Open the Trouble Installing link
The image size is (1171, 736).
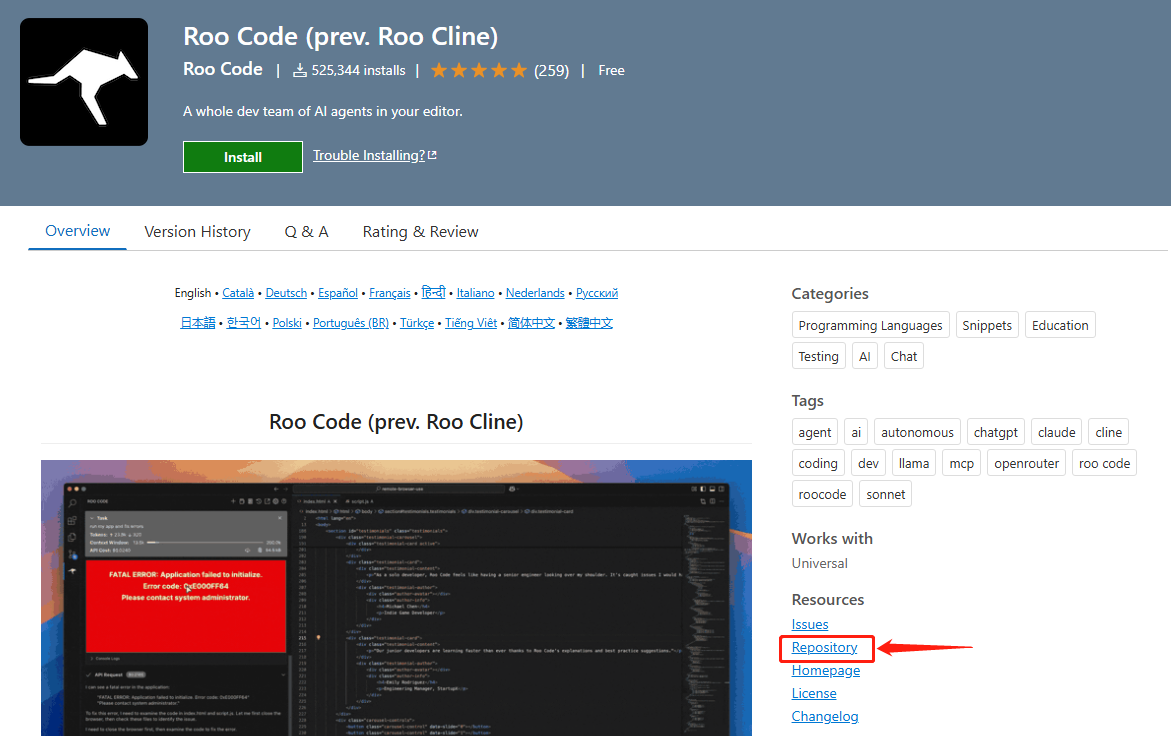(374, 155)
